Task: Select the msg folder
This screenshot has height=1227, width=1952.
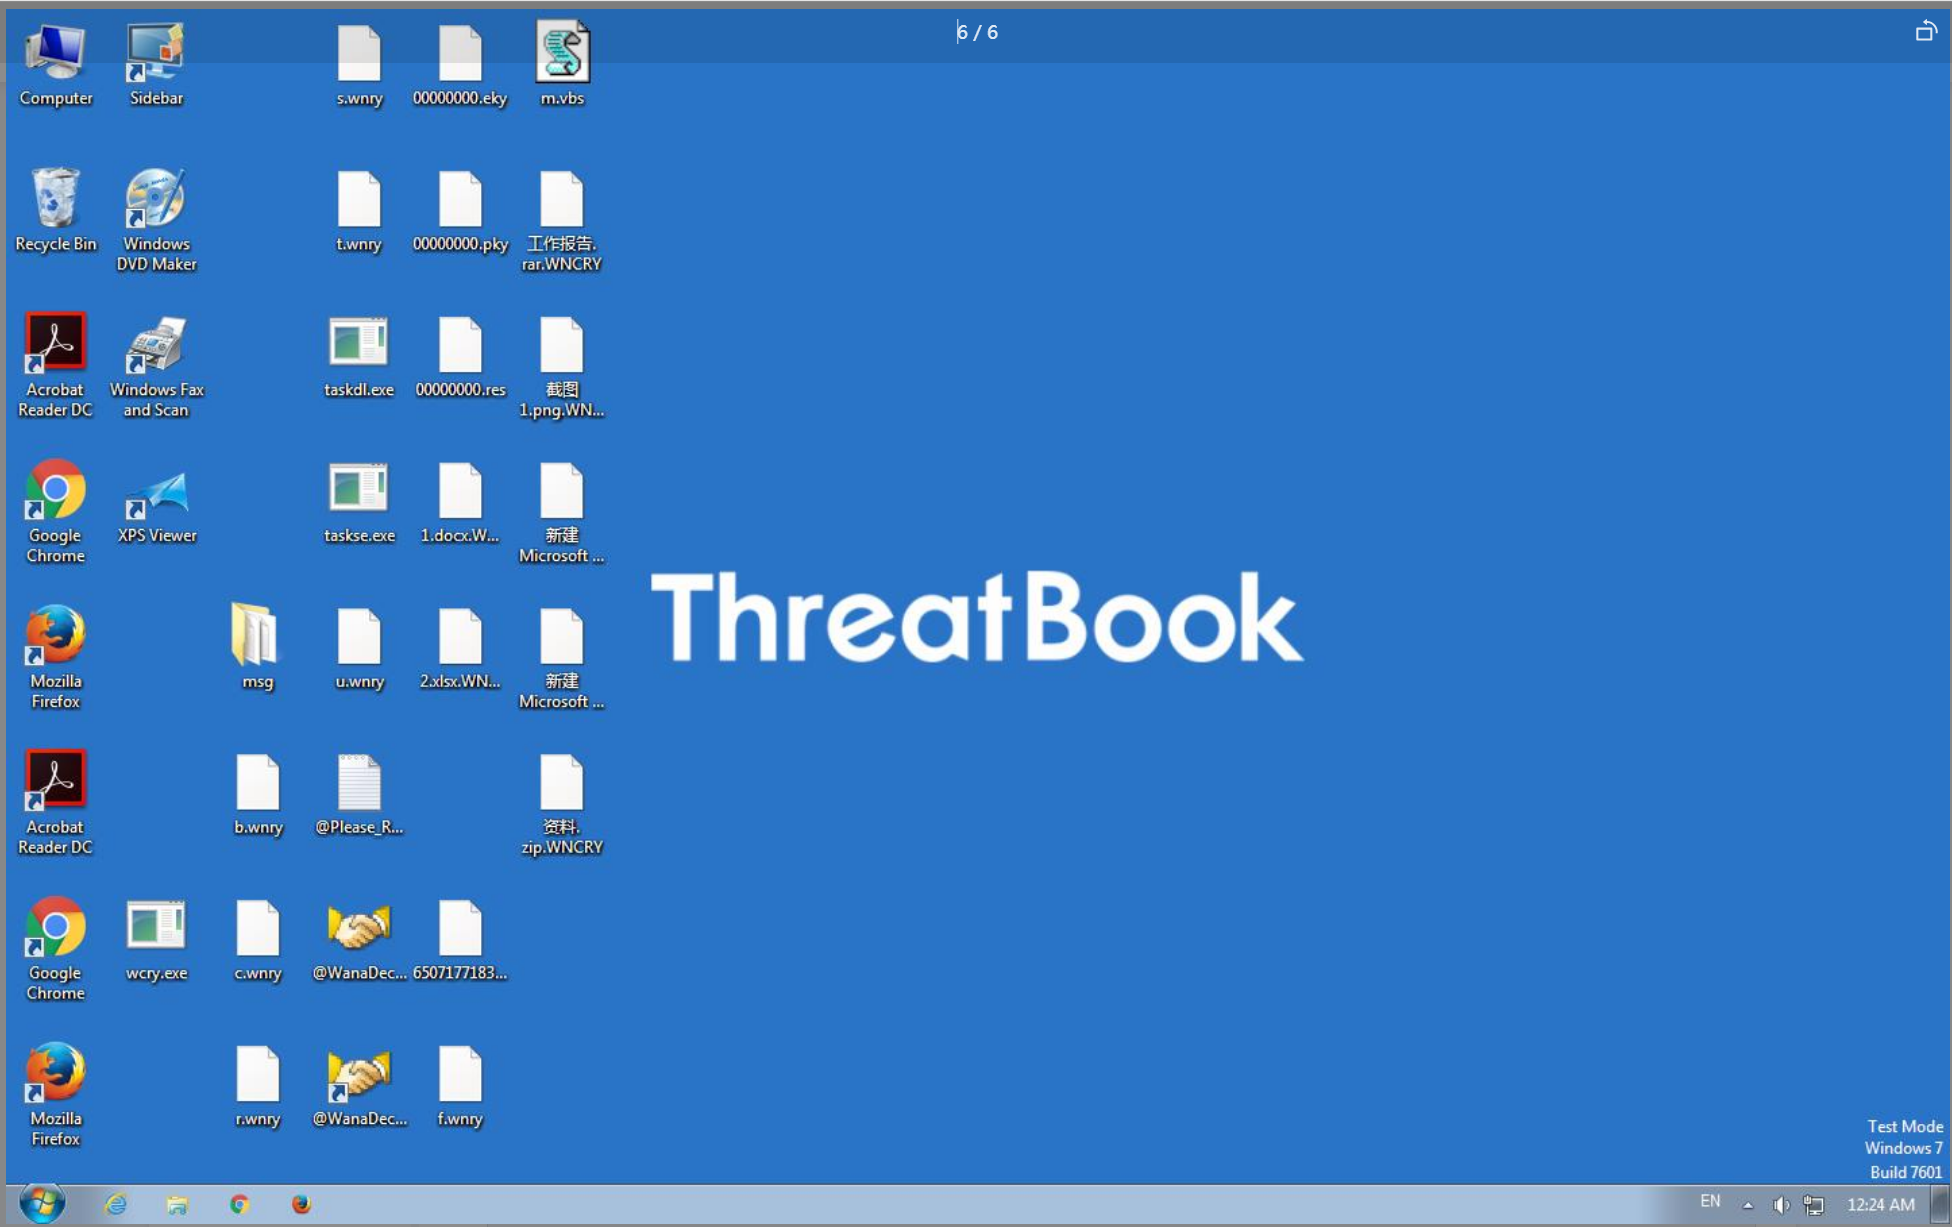Action: pyautogui.click(x=257, y=648)
